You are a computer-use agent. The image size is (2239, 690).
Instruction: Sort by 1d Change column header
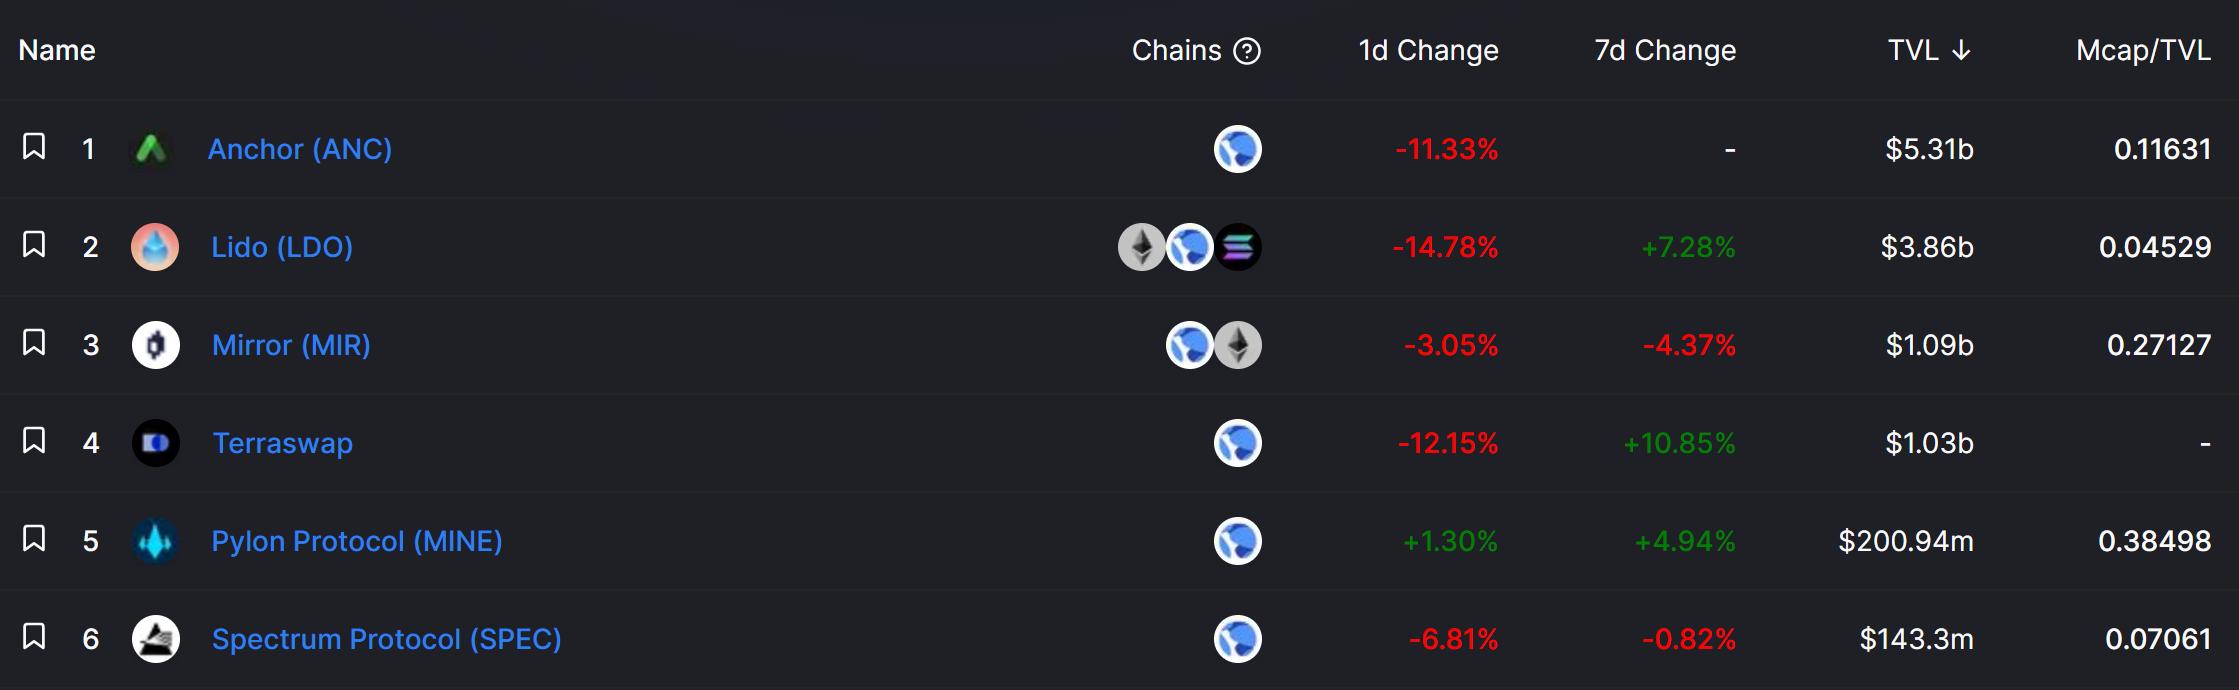click(x=1428, y=51)
